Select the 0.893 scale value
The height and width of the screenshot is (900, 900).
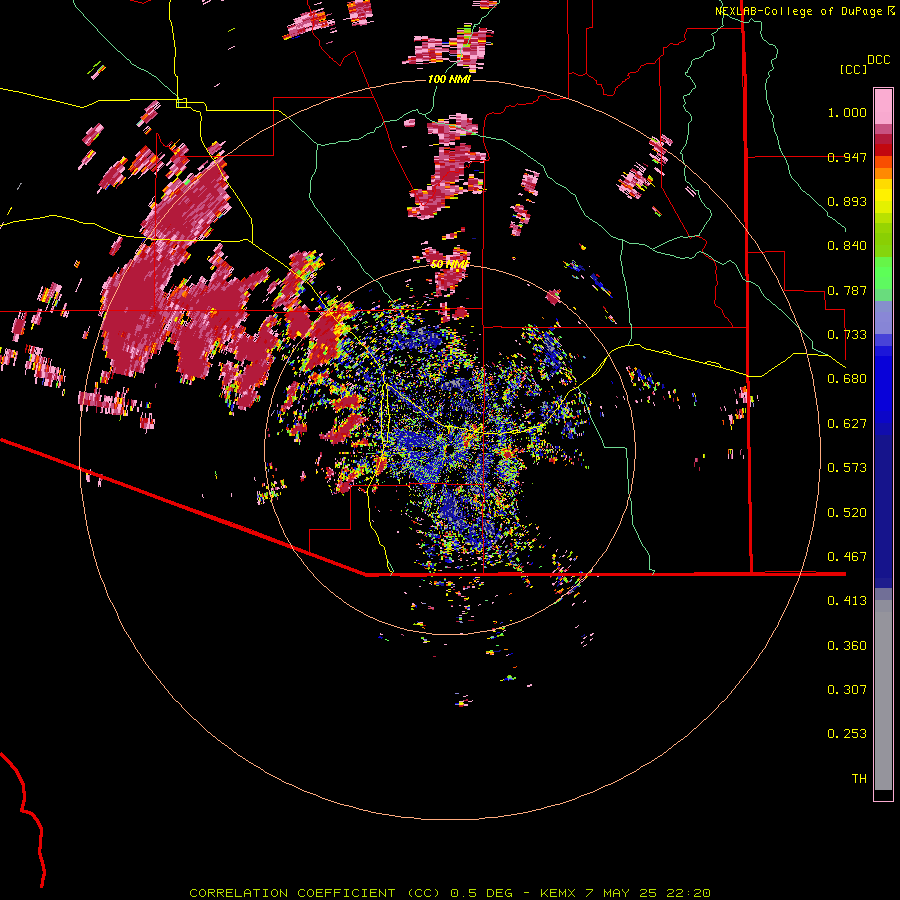(847, 201)
